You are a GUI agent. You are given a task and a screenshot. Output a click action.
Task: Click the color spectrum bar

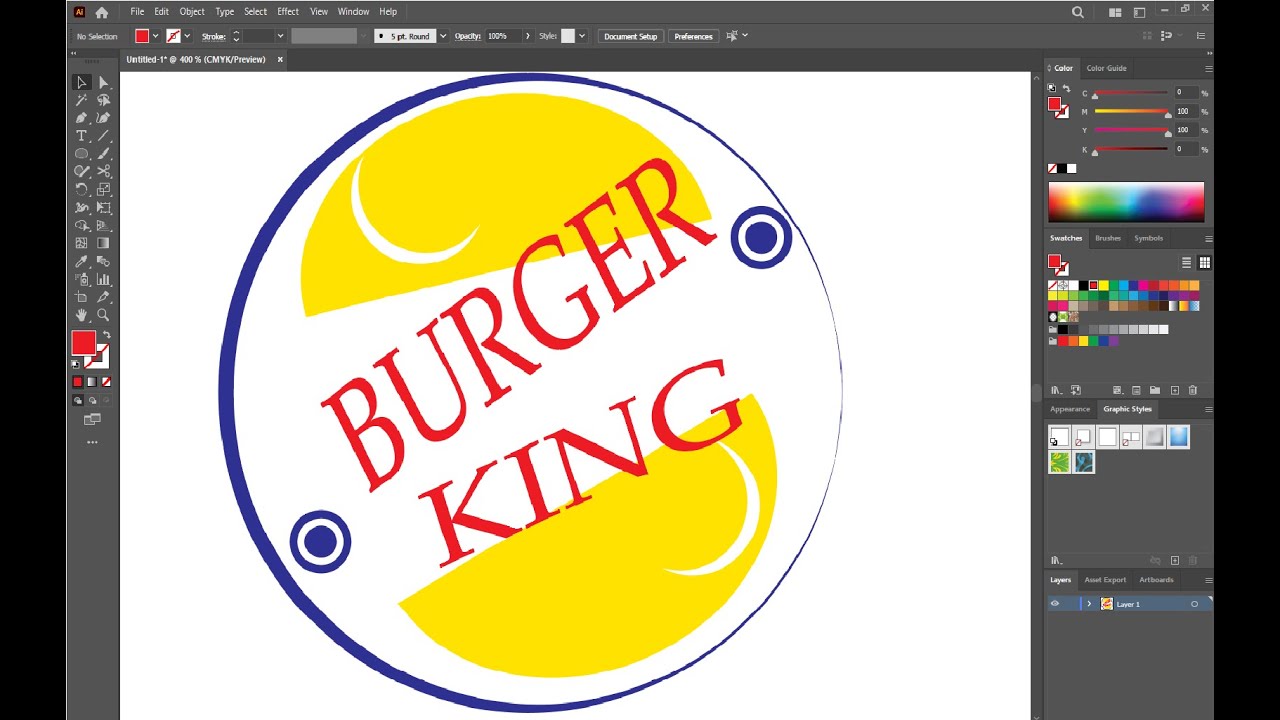pos(1126,202)
